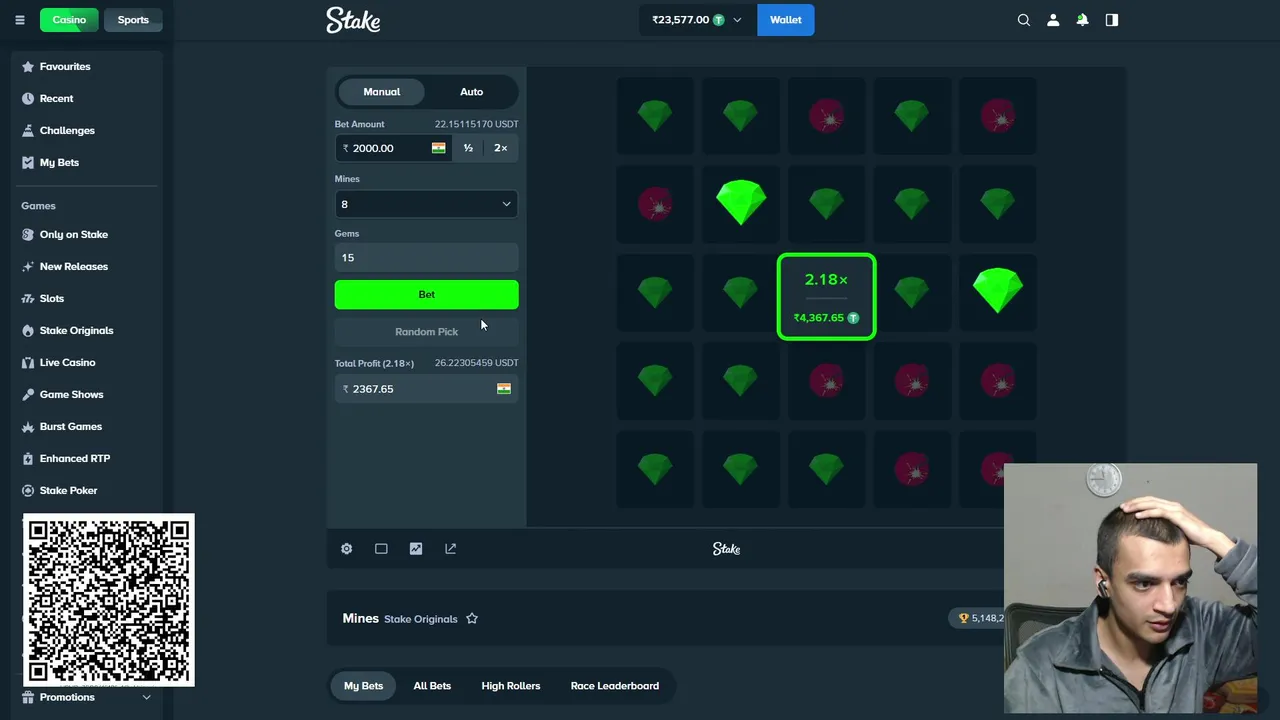Favourite Mines game with star icon
The image size is (1280, 720).
coord(472,618)
